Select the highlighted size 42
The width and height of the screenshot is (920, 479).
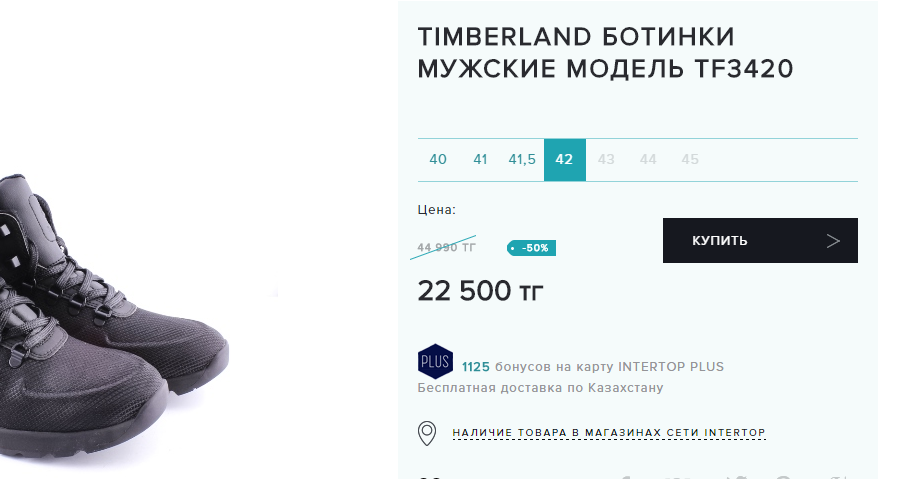tap(564, 160)
